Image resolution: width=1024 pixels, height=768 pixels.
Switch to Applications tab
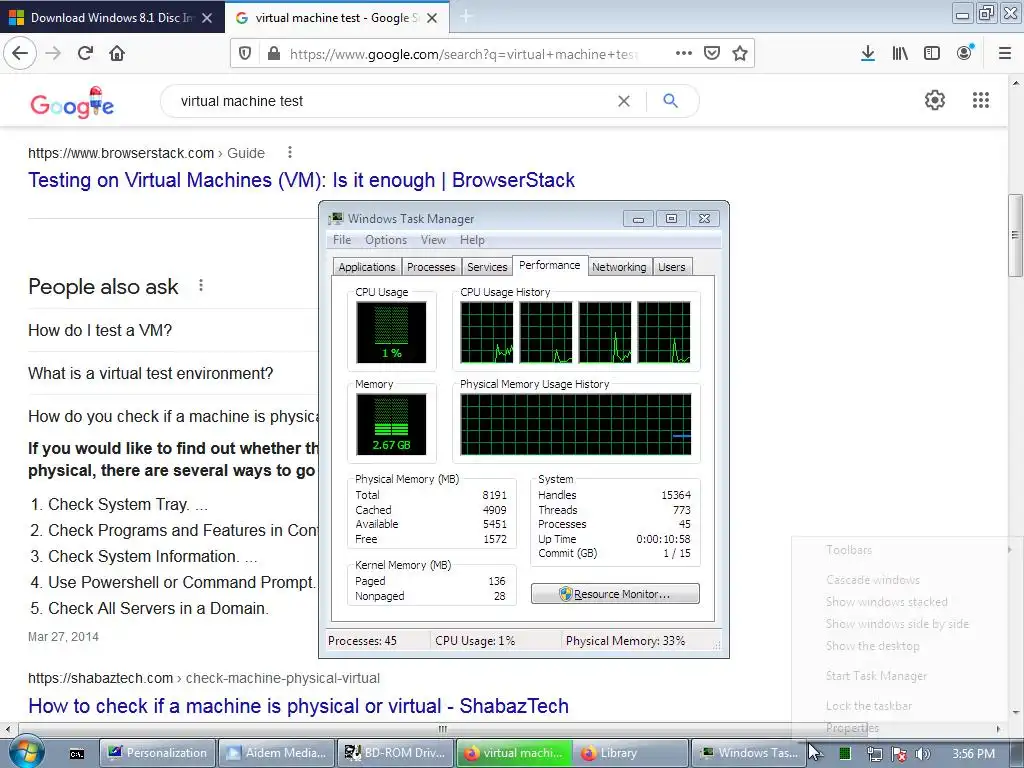coord(366,266)
